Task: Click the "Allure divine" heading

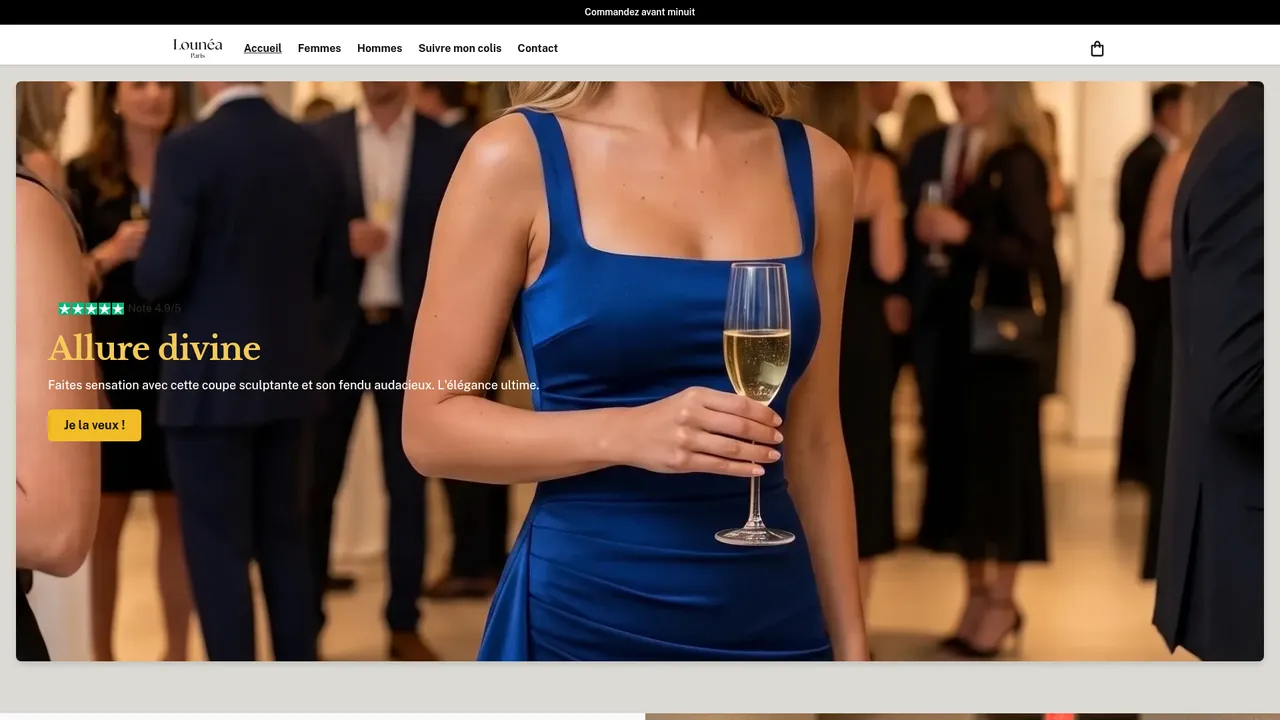Action: tap(154, 348)
